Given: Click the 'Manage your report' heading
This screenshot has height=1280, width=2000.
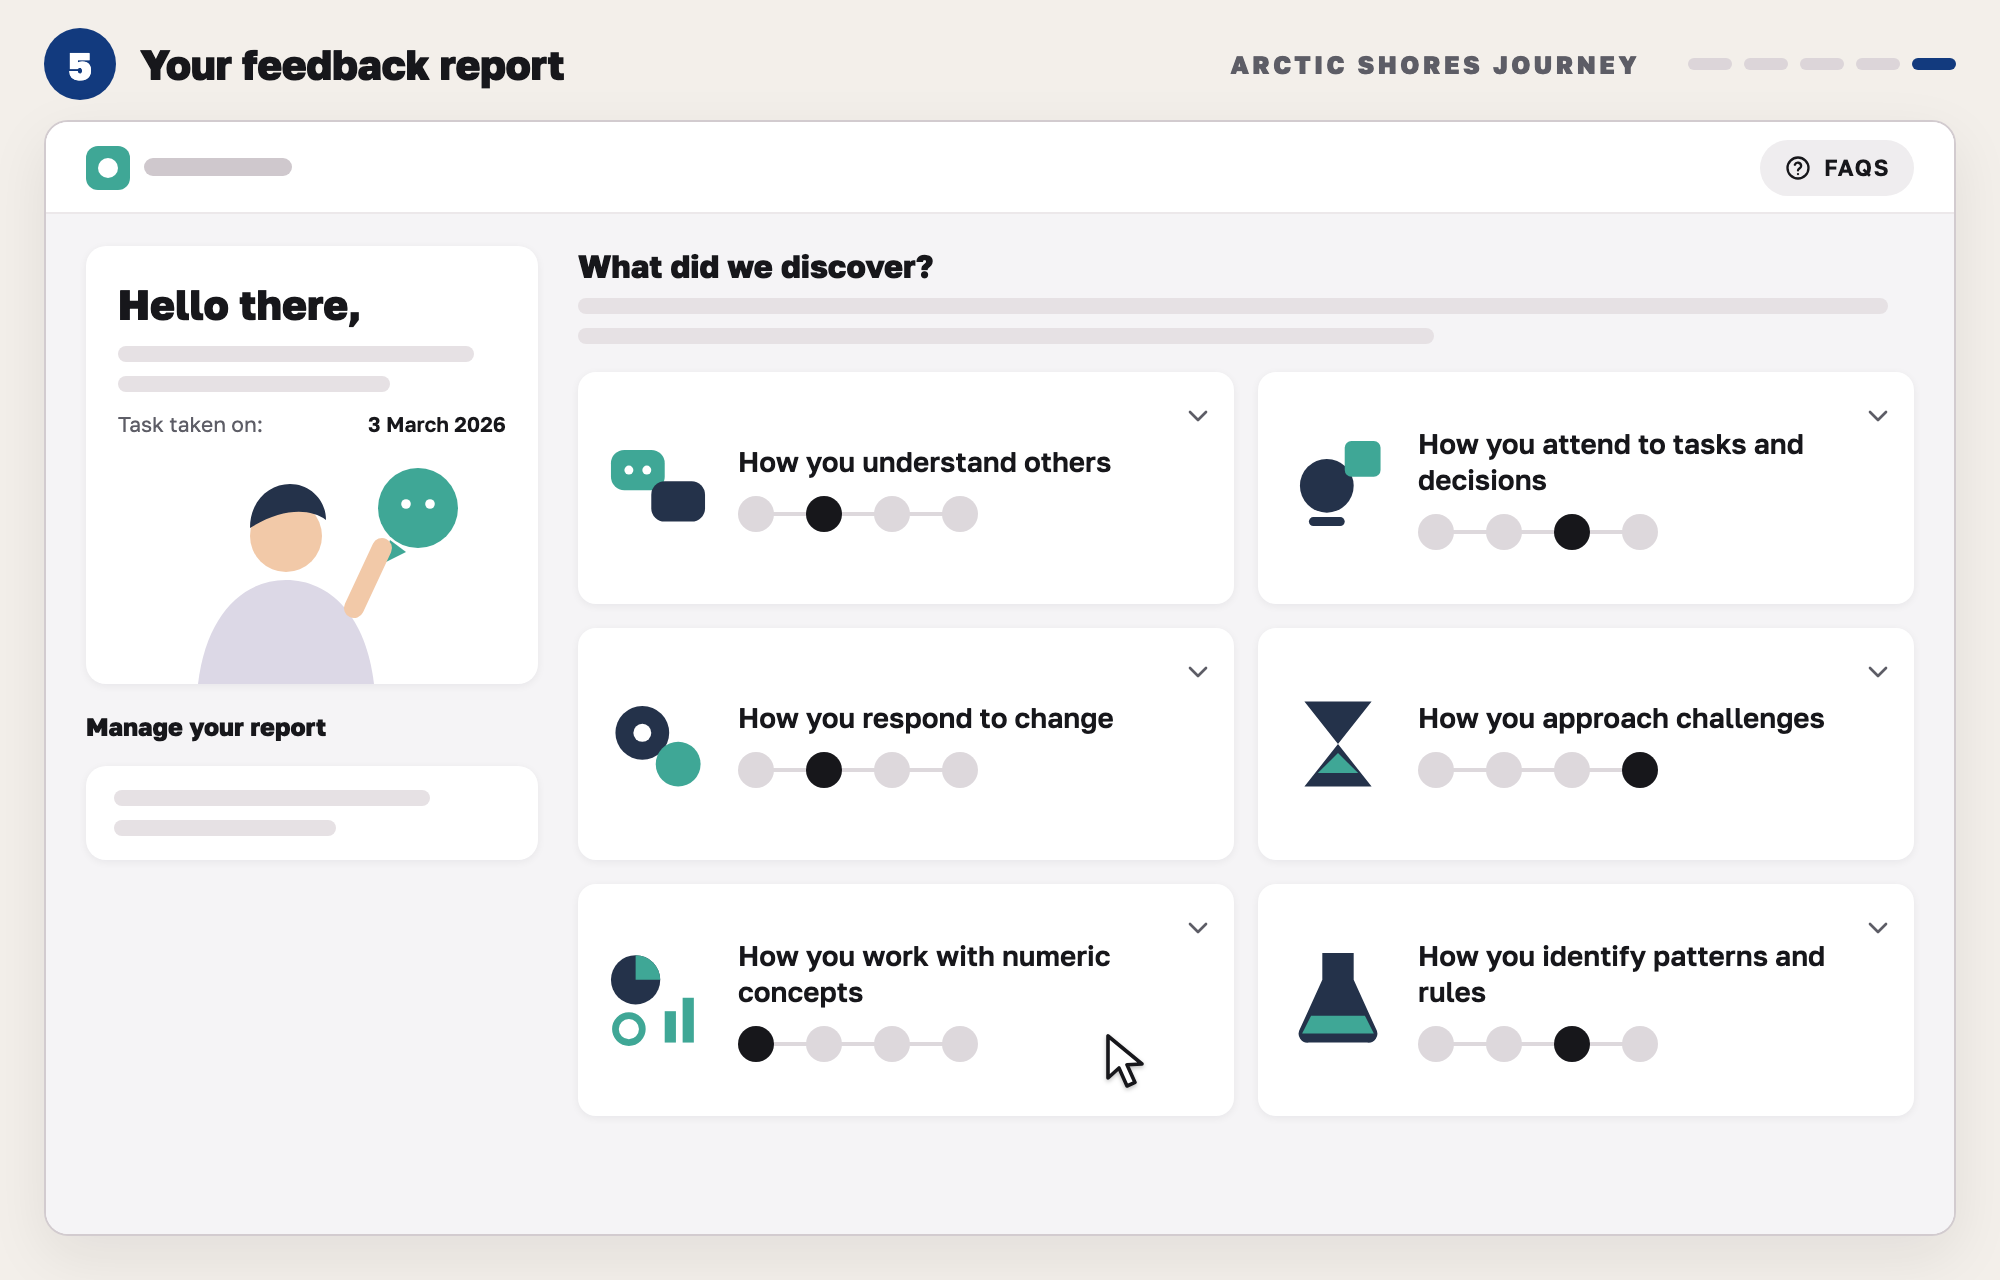Looking at the screenshot, I should pos(206,727).
